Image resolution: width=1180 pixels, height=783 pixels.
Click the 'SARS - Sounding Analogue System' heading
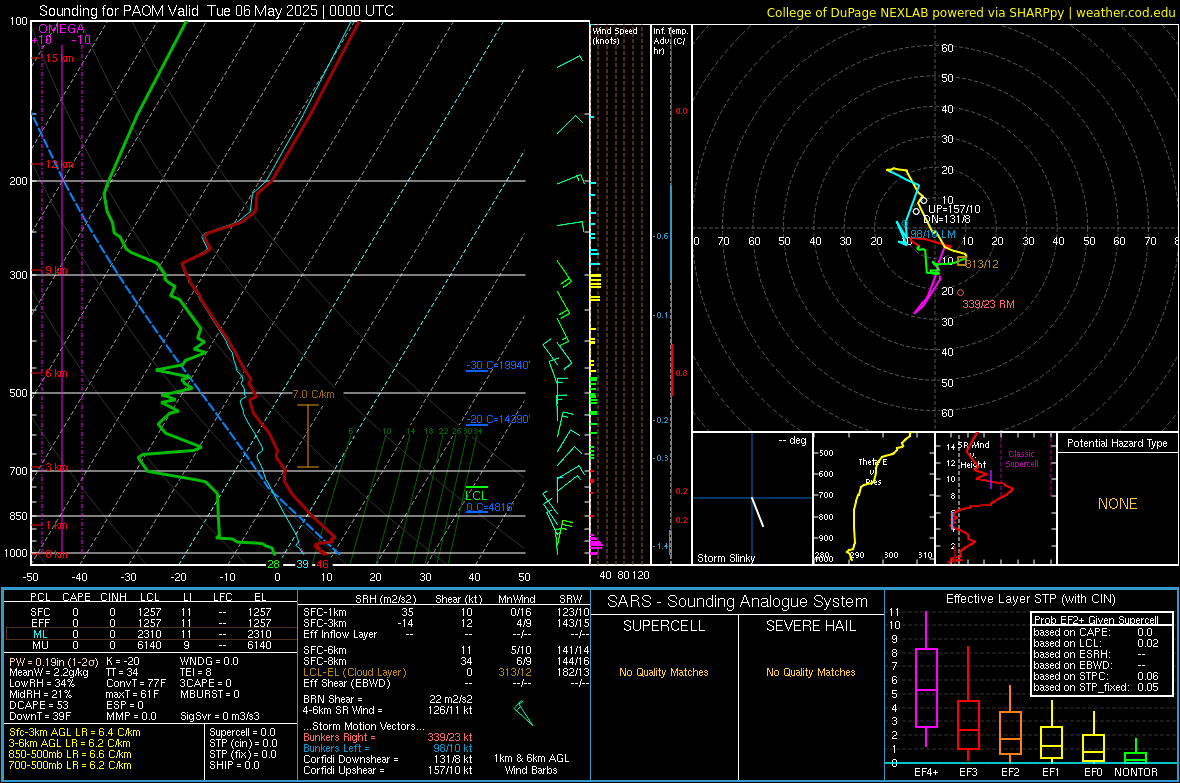(x=738, y=602)
